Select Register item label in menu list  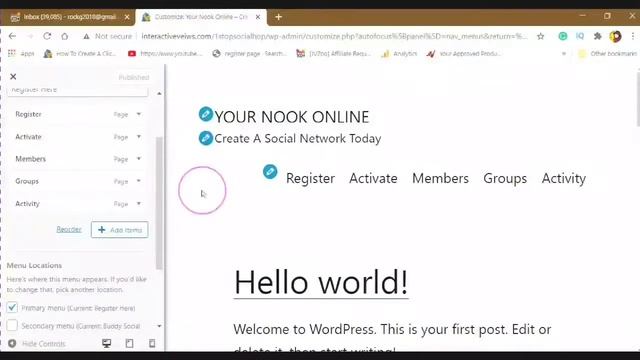28,114
